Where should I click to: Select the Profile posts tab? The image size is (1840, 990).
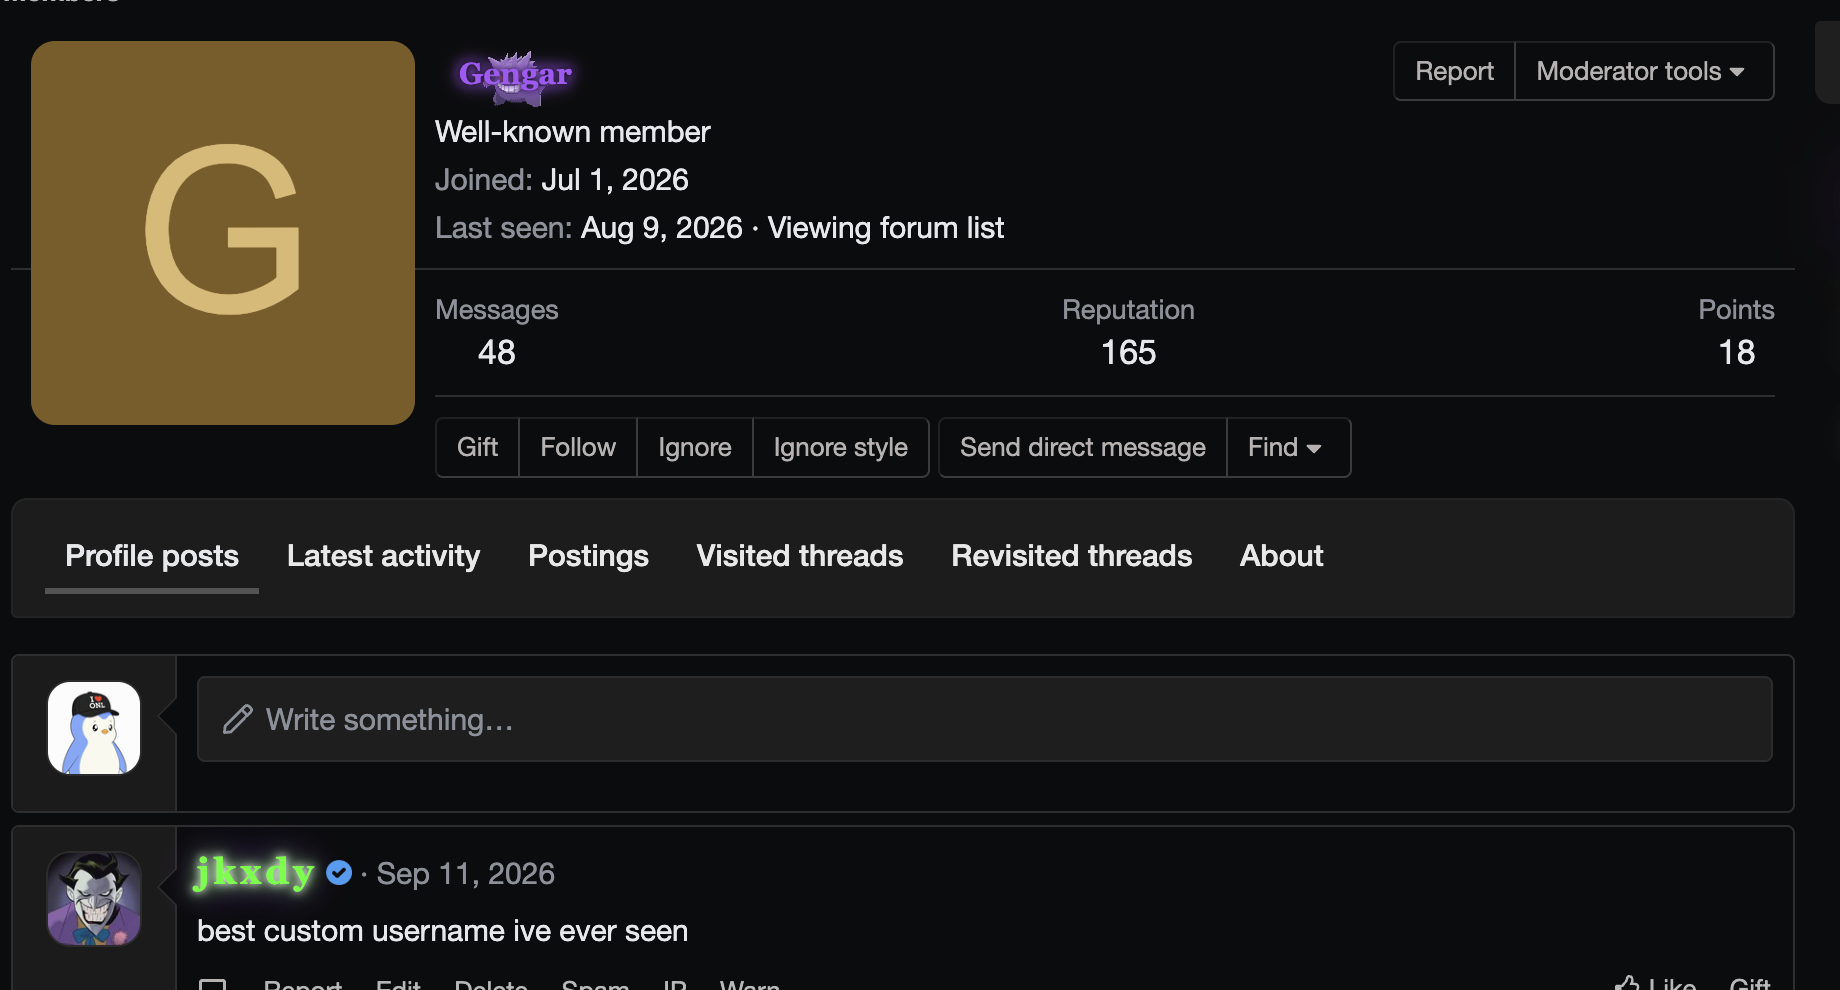[x=152, y=556]
